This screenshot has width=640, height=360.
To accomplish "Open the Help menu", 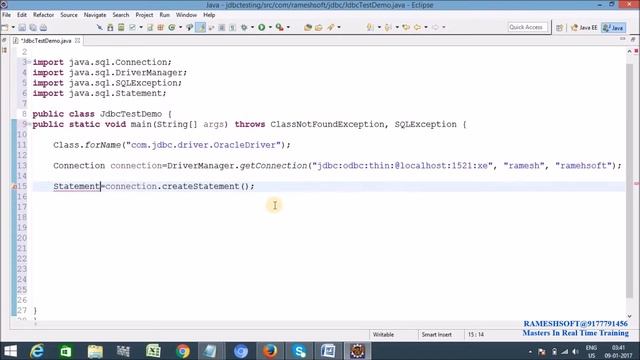I will click(x=209, y=15).
